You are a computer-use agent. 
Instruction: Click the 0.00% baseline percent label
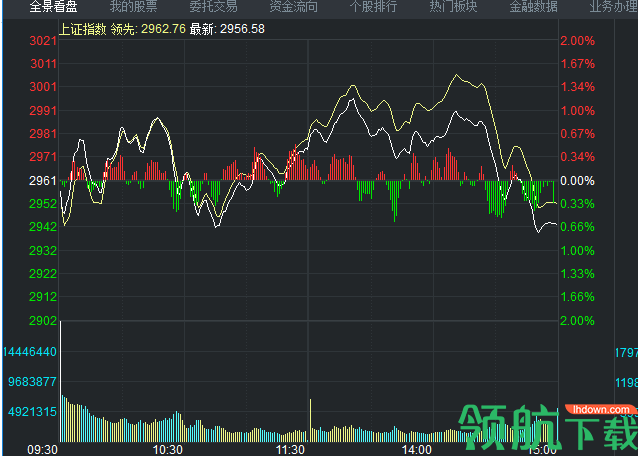[x=577, y=181]
